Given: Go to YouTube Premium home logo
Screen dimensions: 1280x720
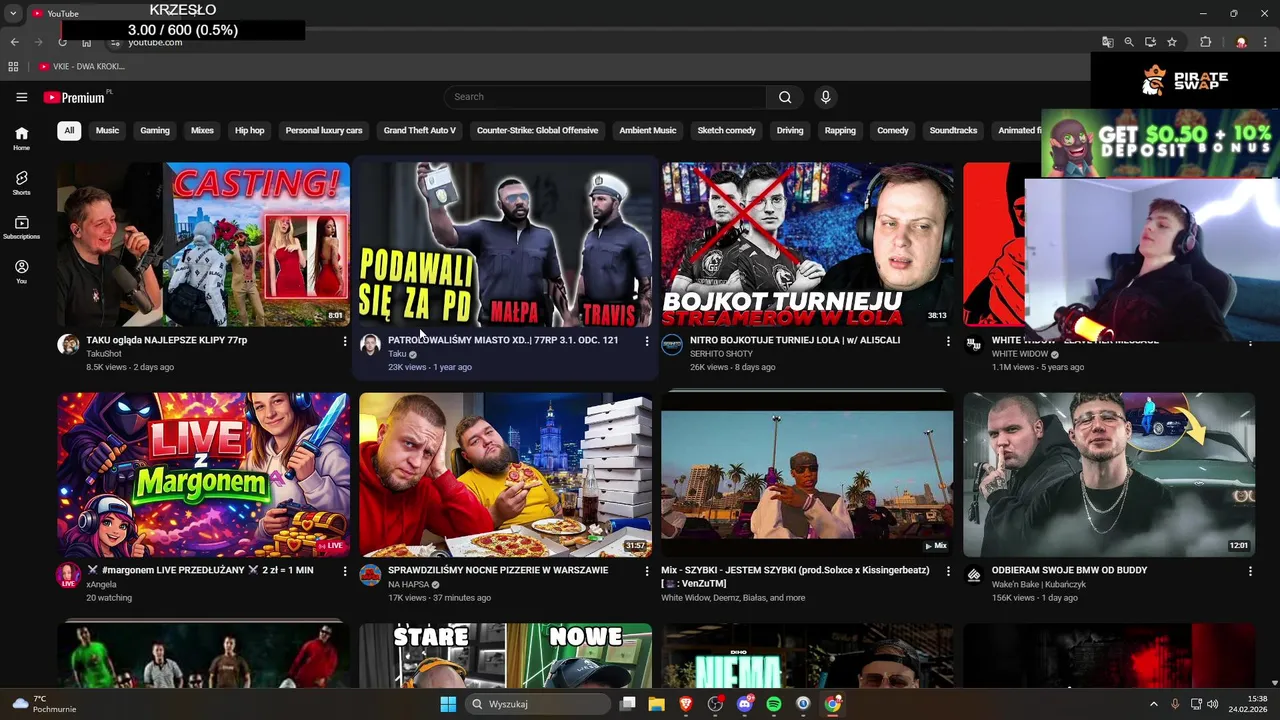Looking at the screenshot, I should click(x=75, y=97).
